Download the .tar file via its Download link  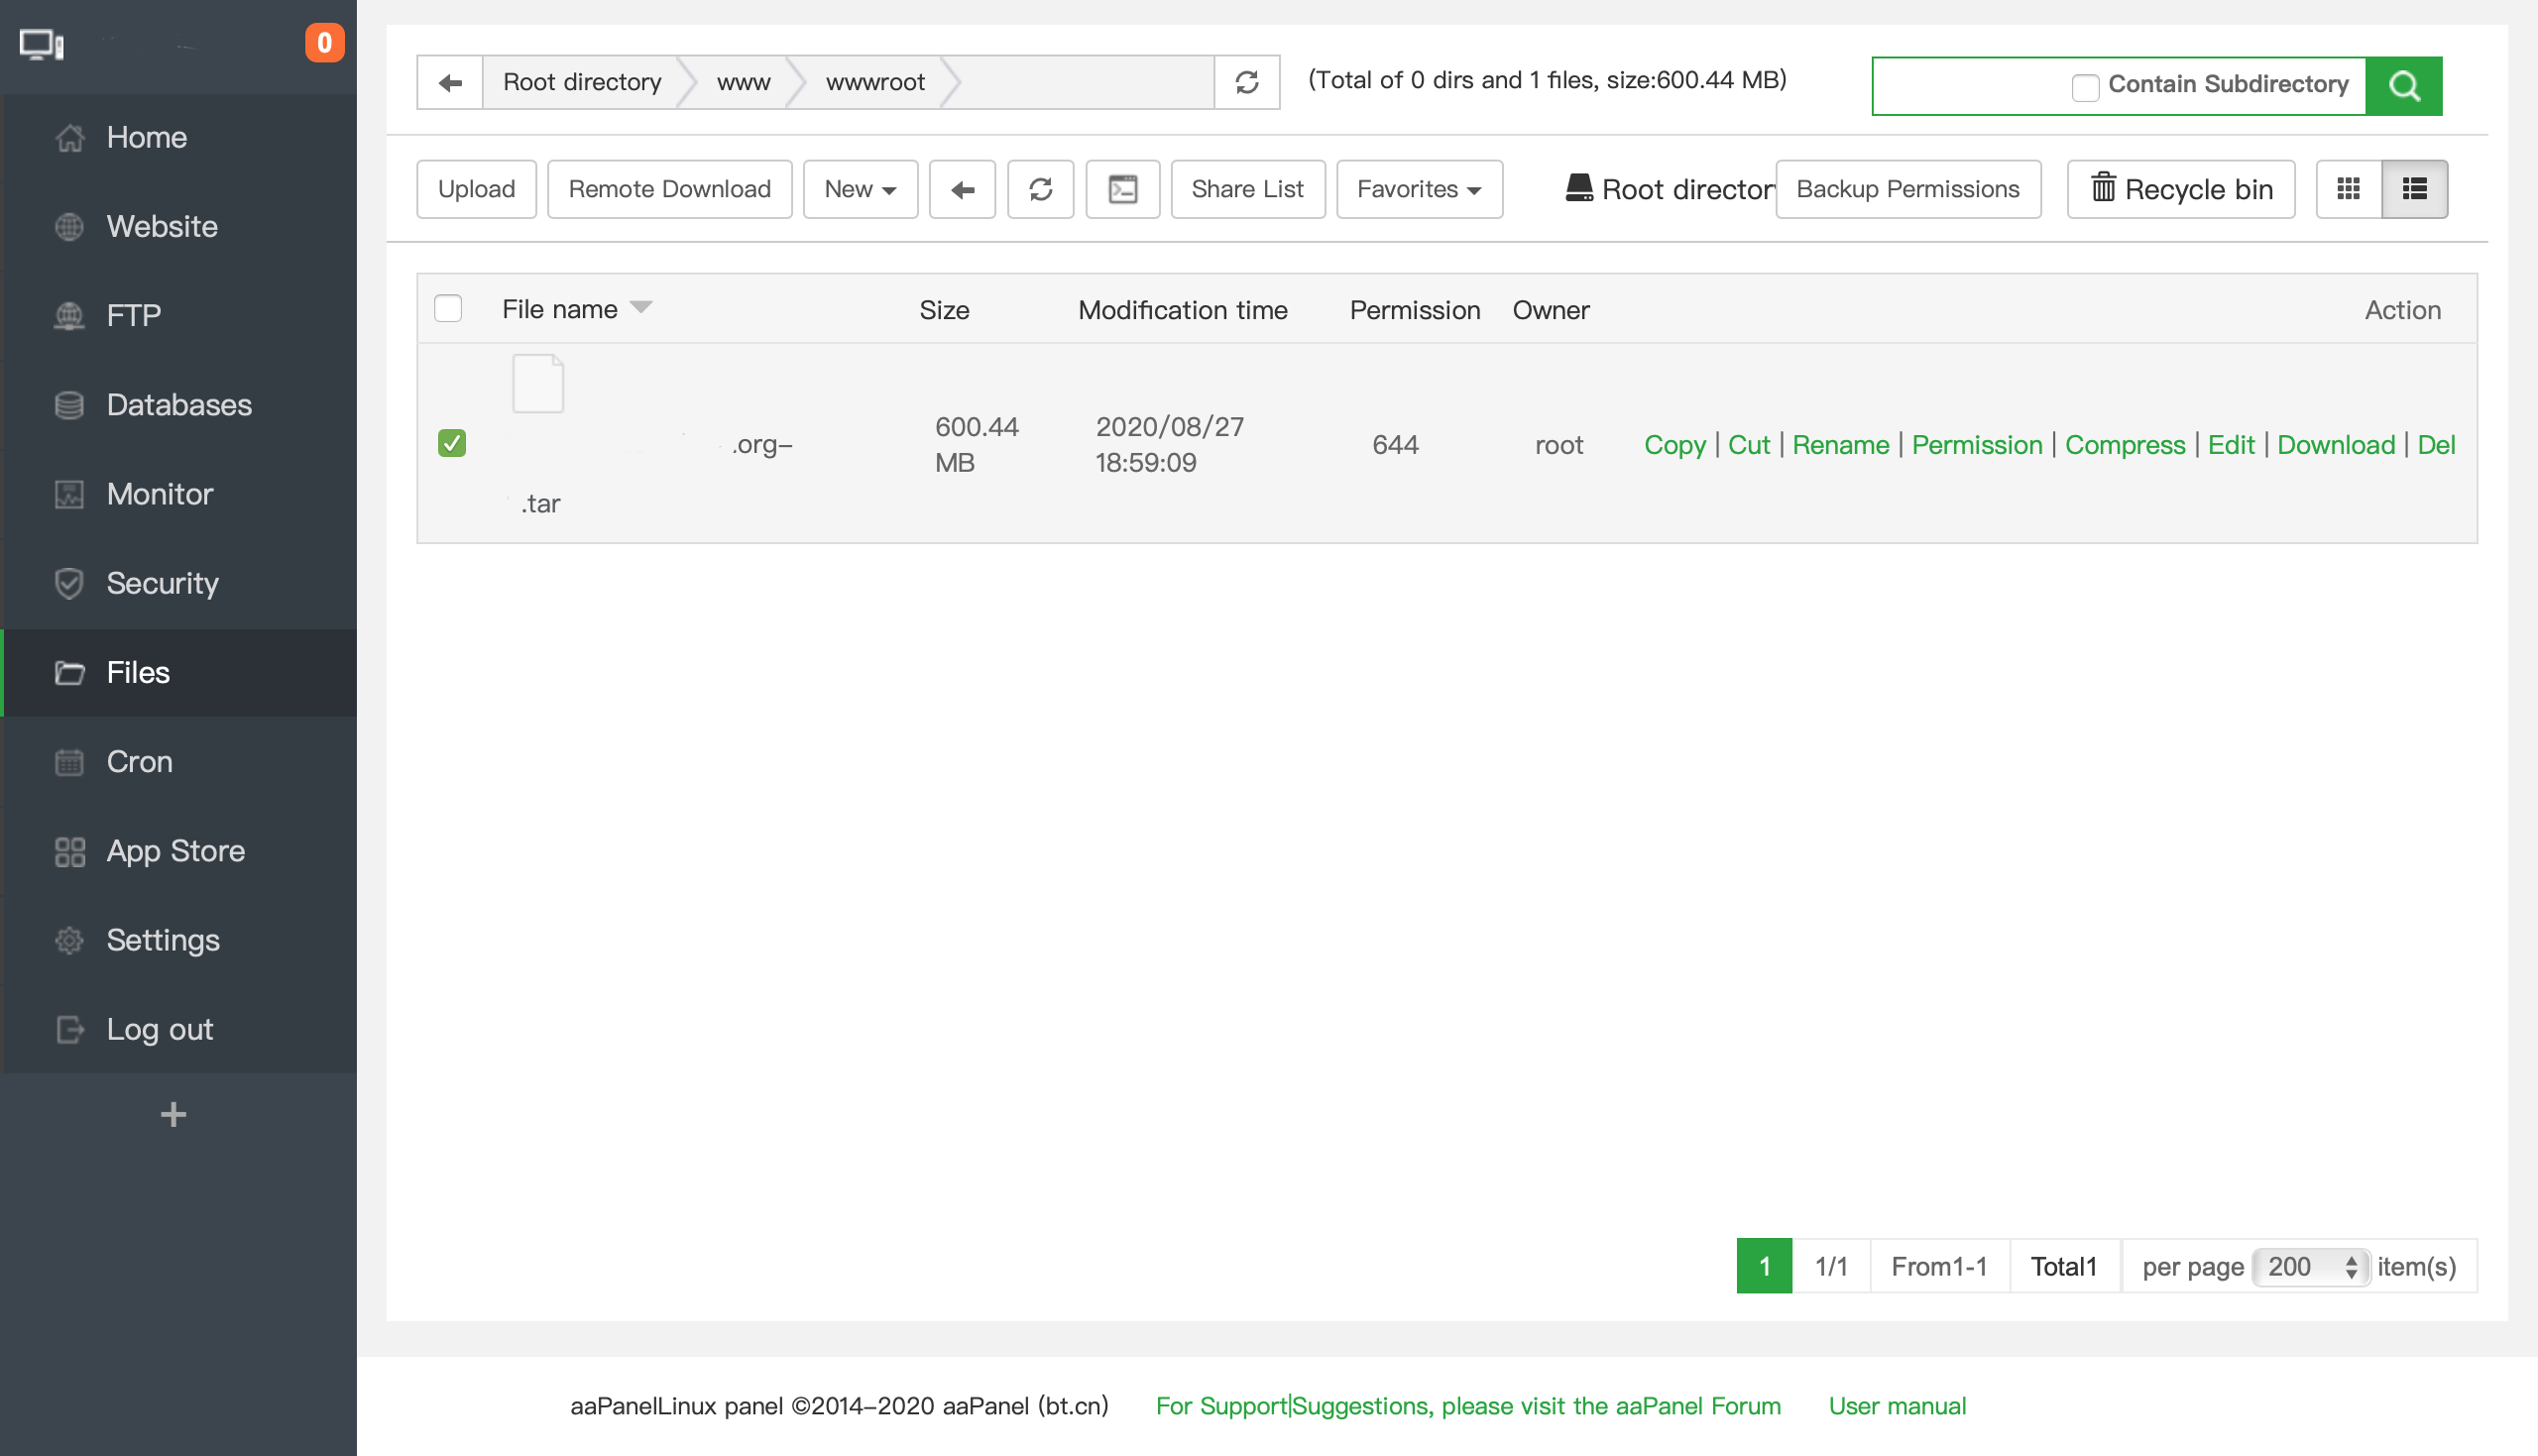point(2336,445)
